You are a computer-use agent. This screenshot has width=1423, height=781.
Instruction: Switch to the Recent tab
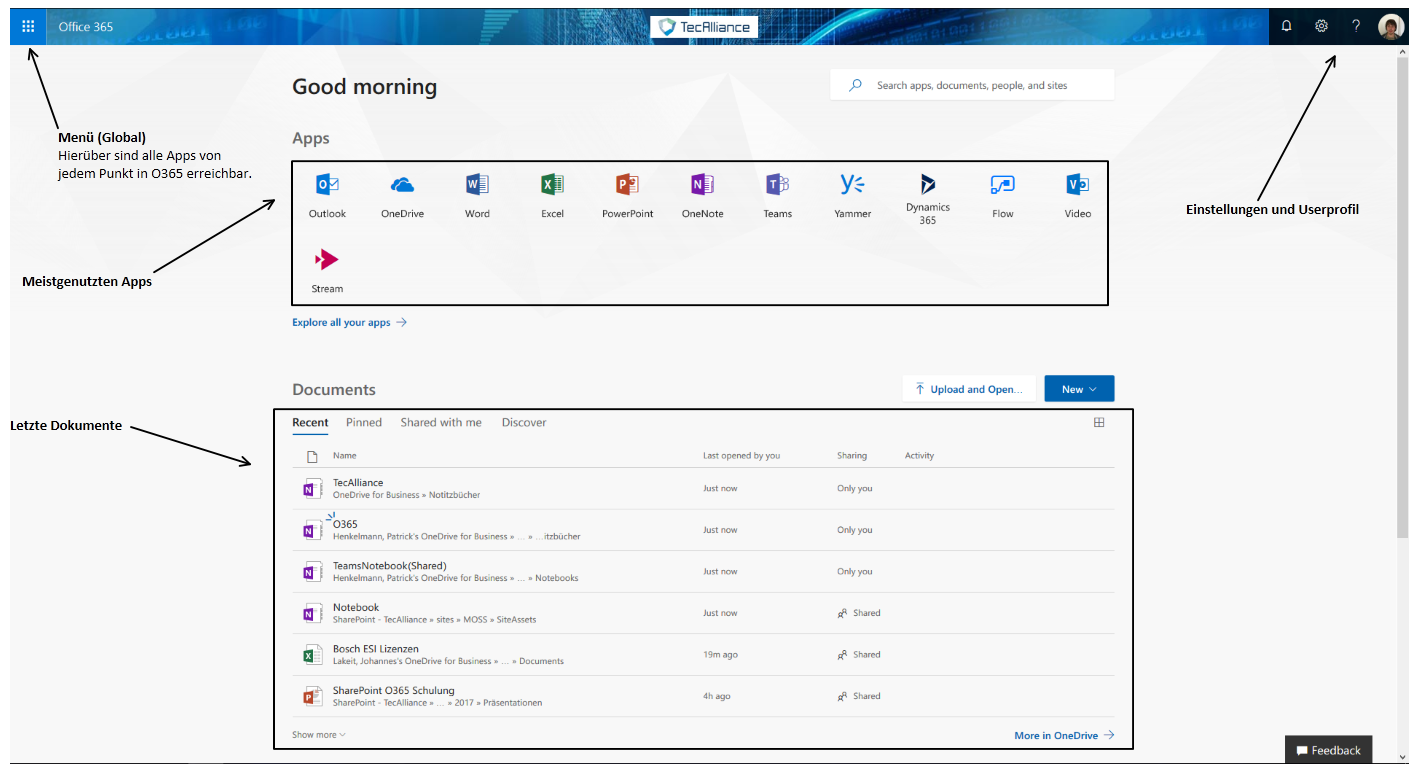click(310, 423)
